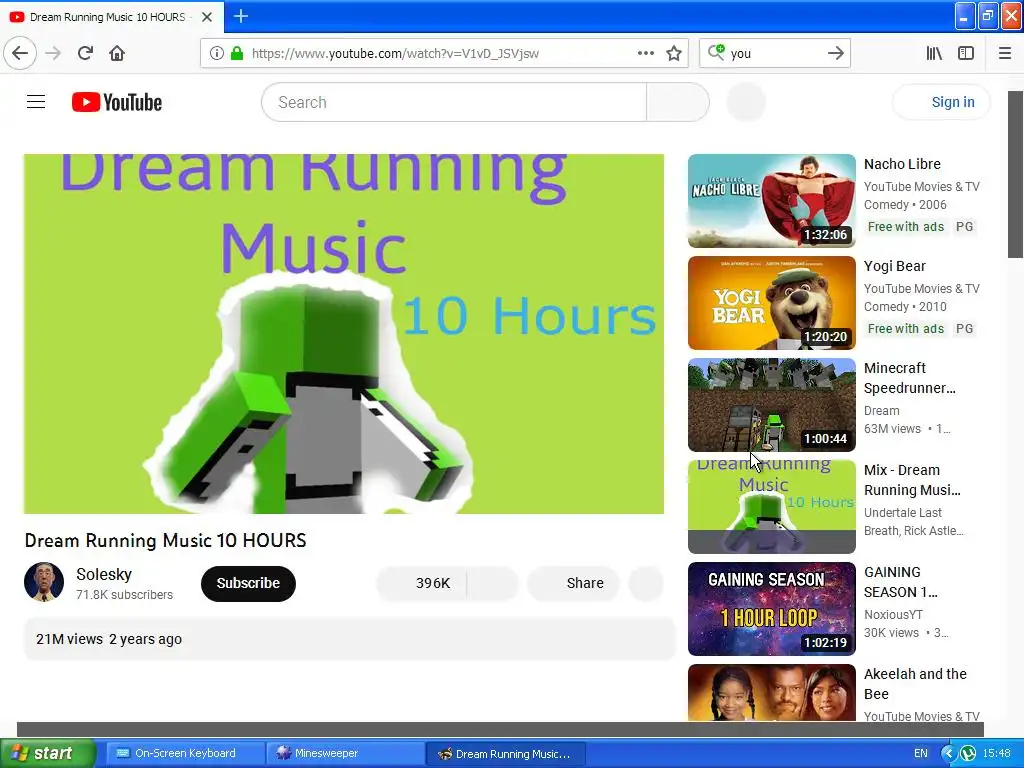Screen dimensions: 1024x768
Task: Open the Firefox hamburger menu
Action: click(1005, 53)
